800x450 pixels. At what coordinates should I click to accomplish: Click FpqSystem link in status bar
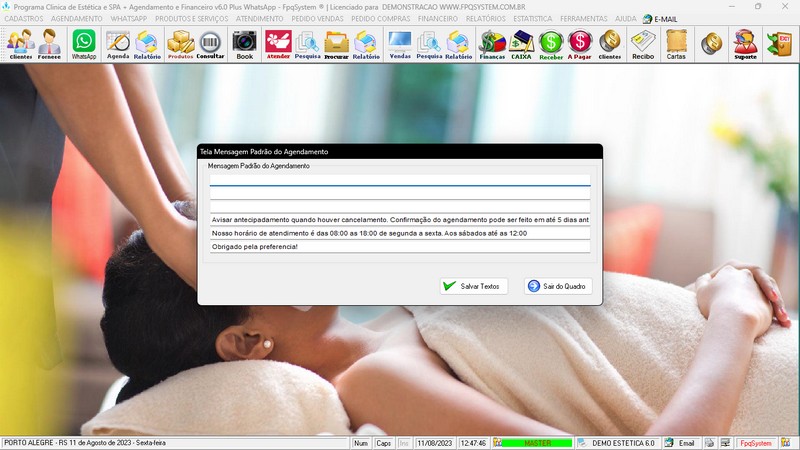[x=756, y=443]
